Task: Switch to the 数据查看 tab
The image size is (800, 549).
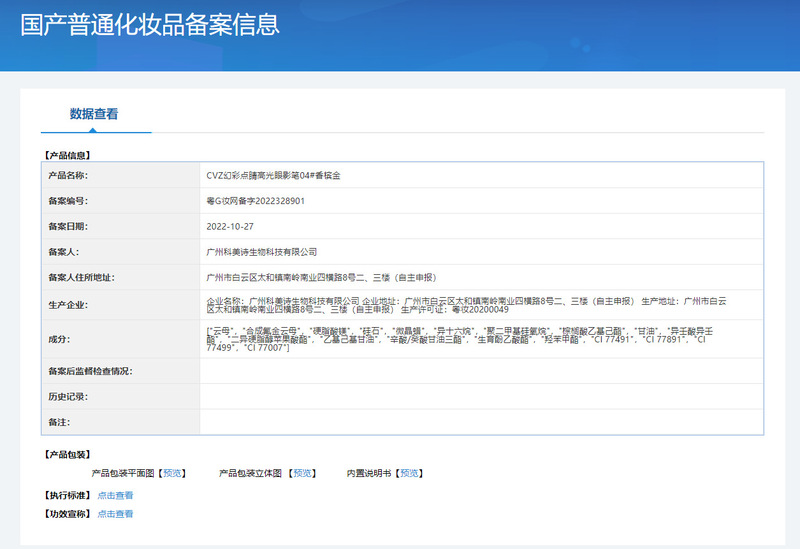Action: point(94,114)
